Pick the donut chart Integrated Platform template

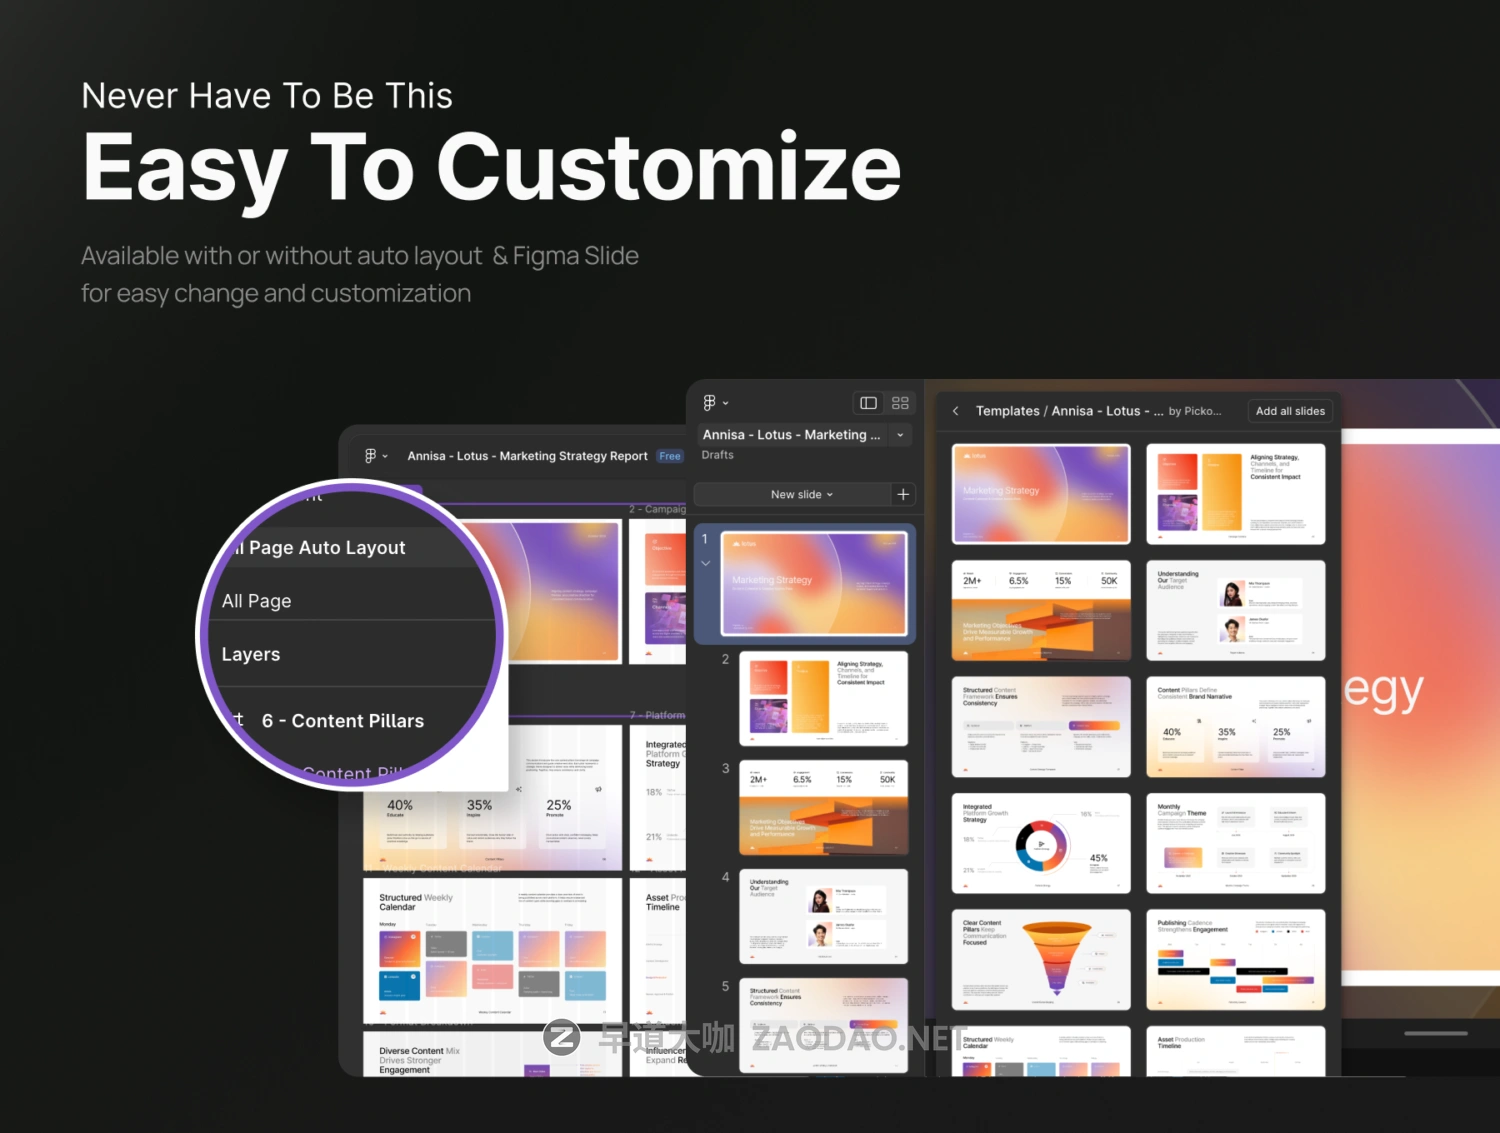[x=1041, y=843]
